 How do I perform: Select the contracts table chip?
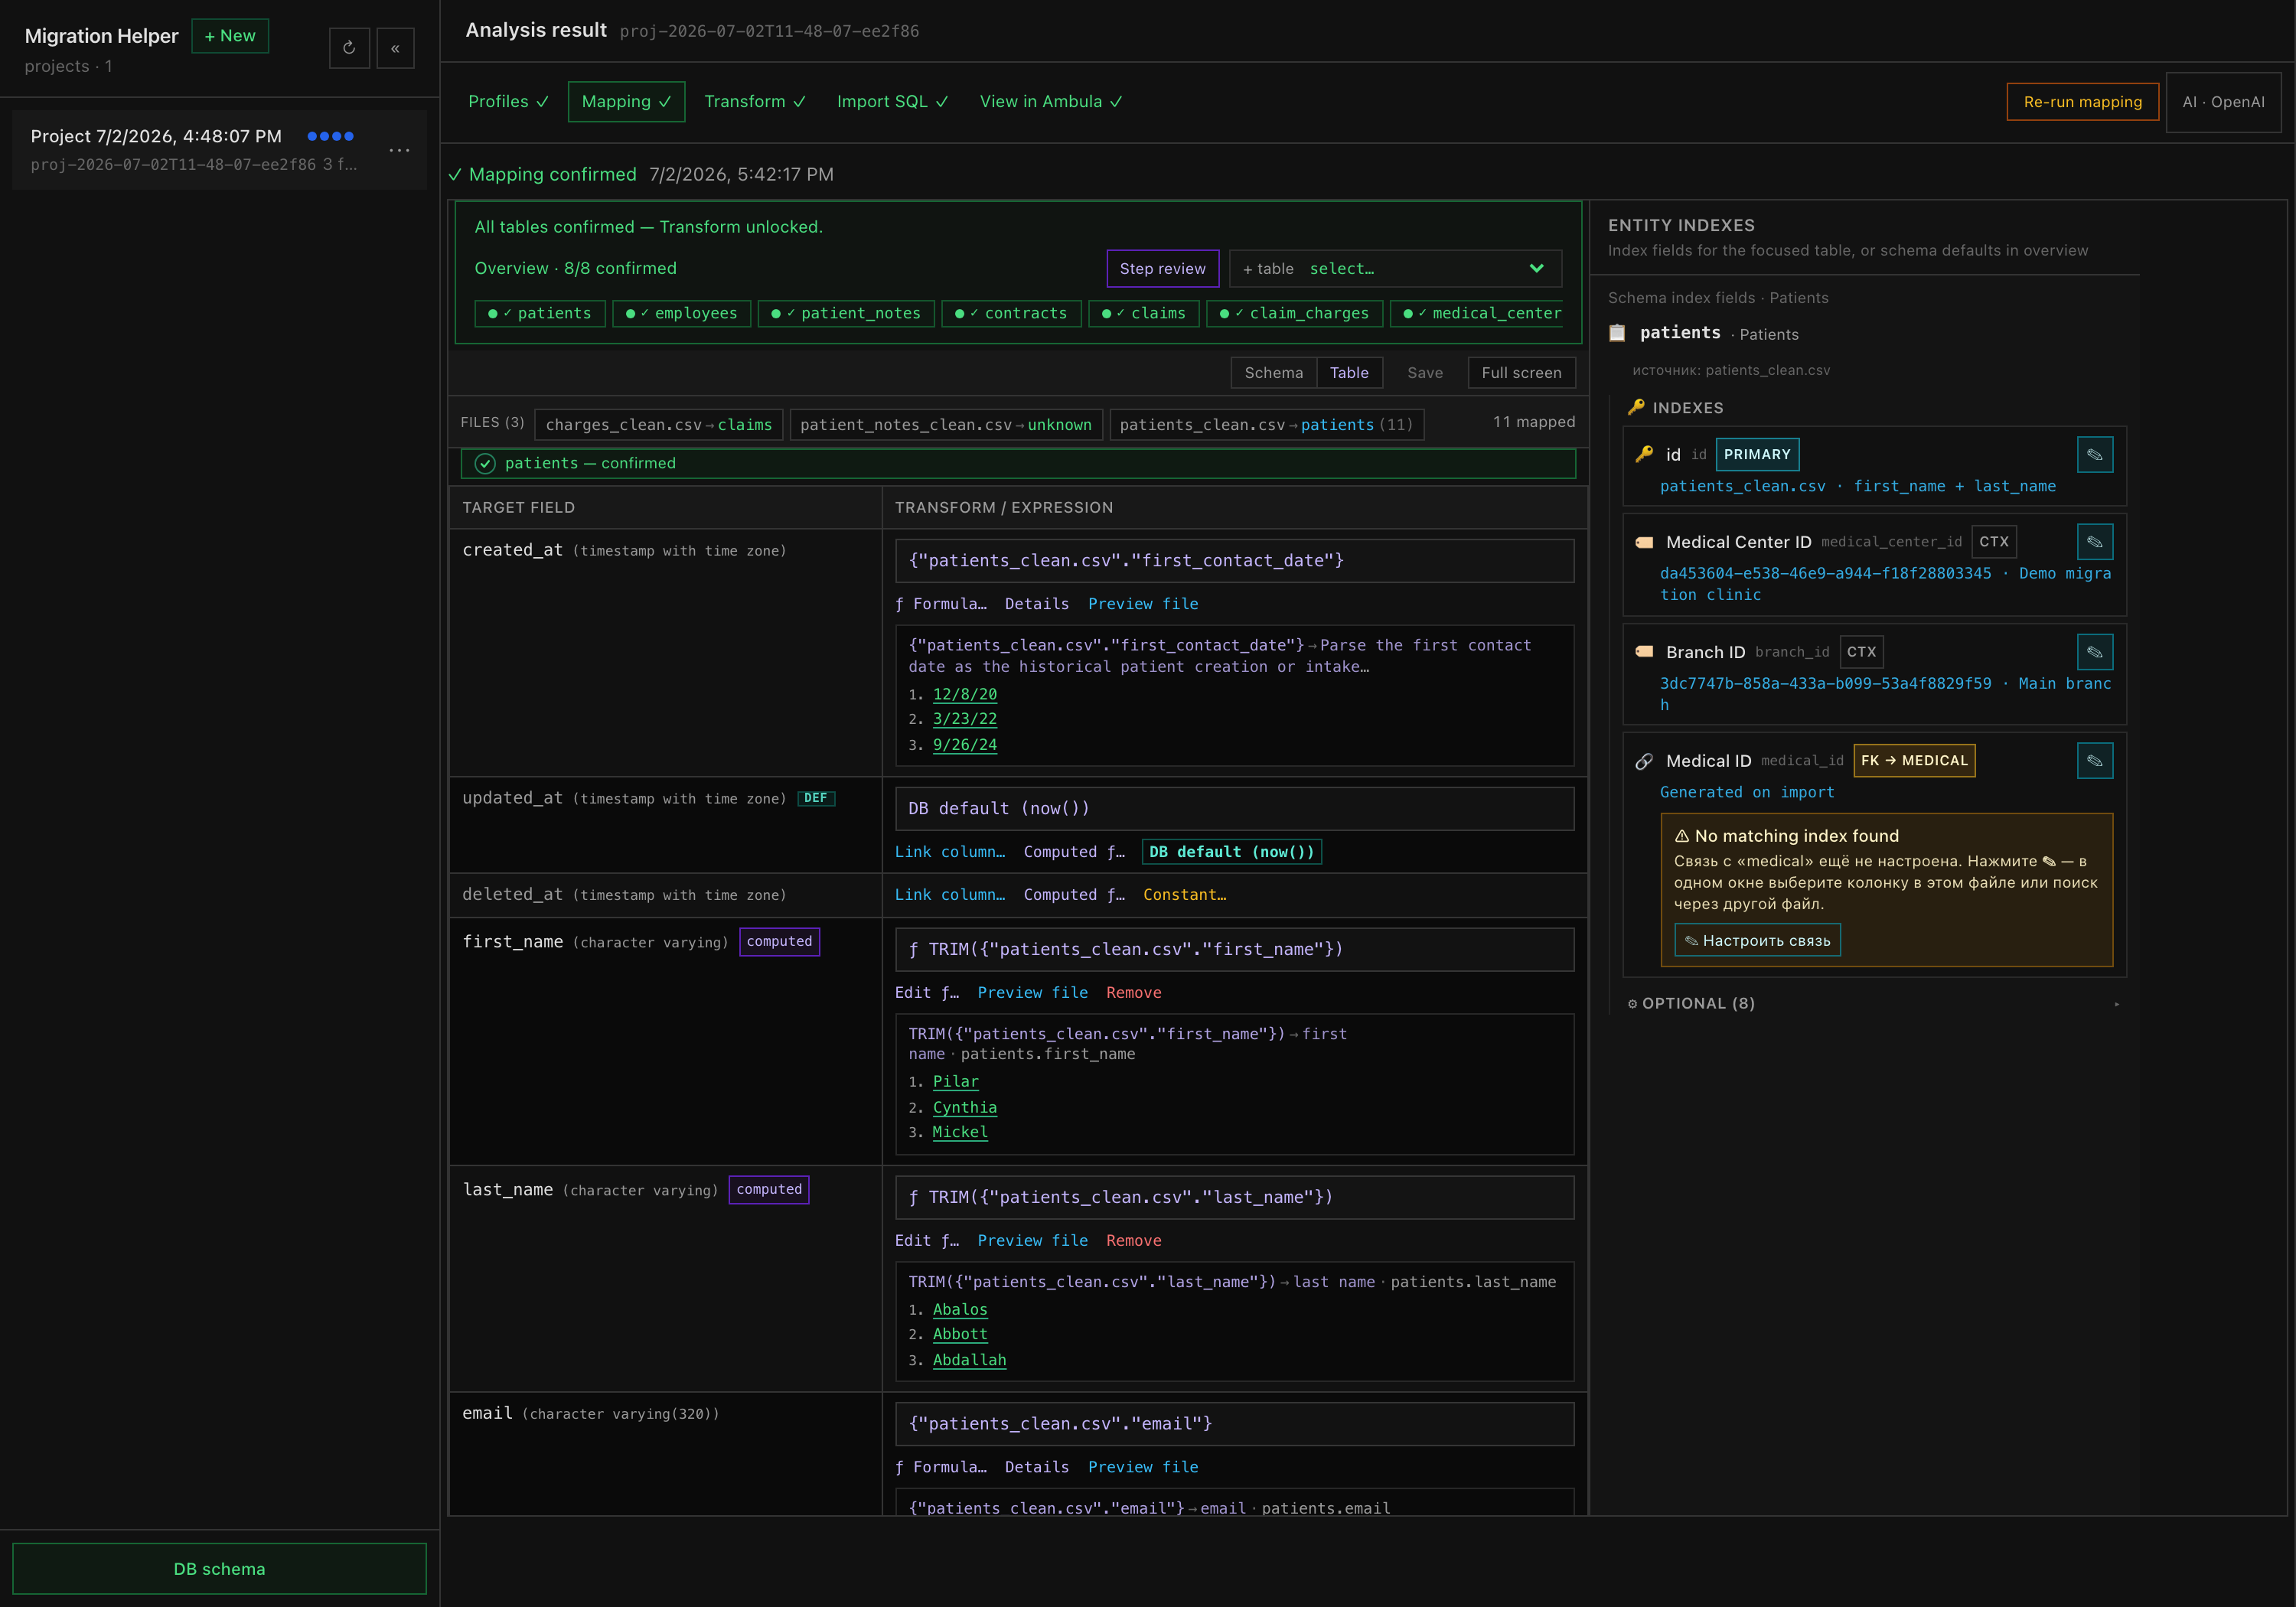click(1011, 314)
